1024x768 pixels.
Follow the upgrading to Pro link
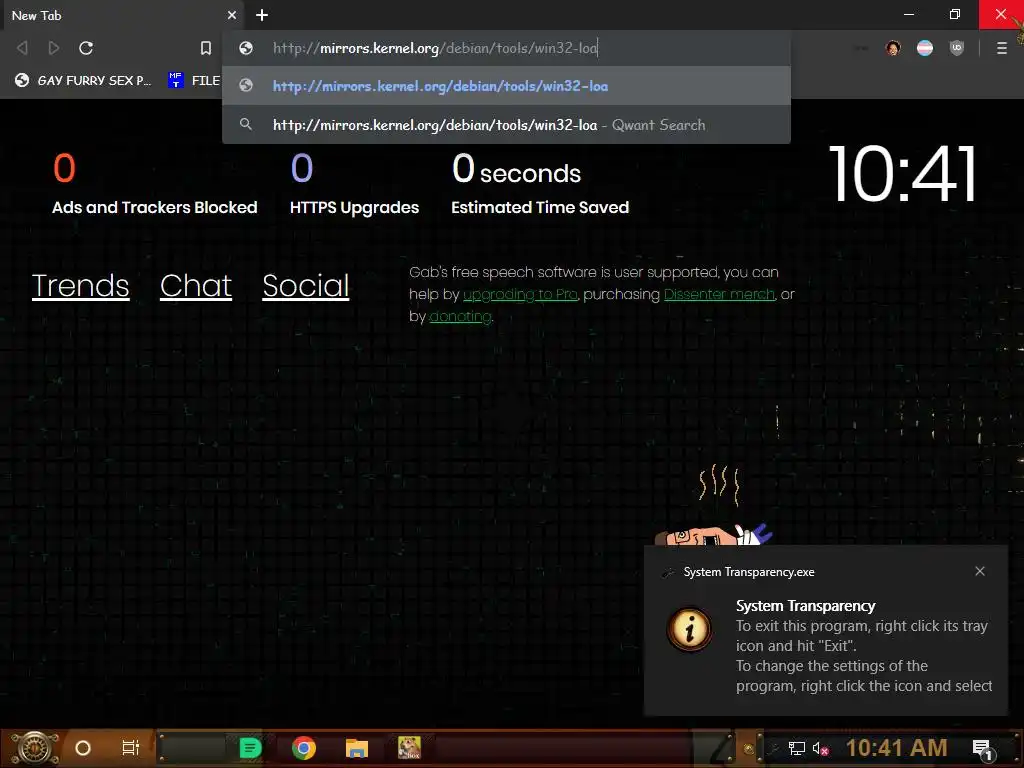click(520, 295)
